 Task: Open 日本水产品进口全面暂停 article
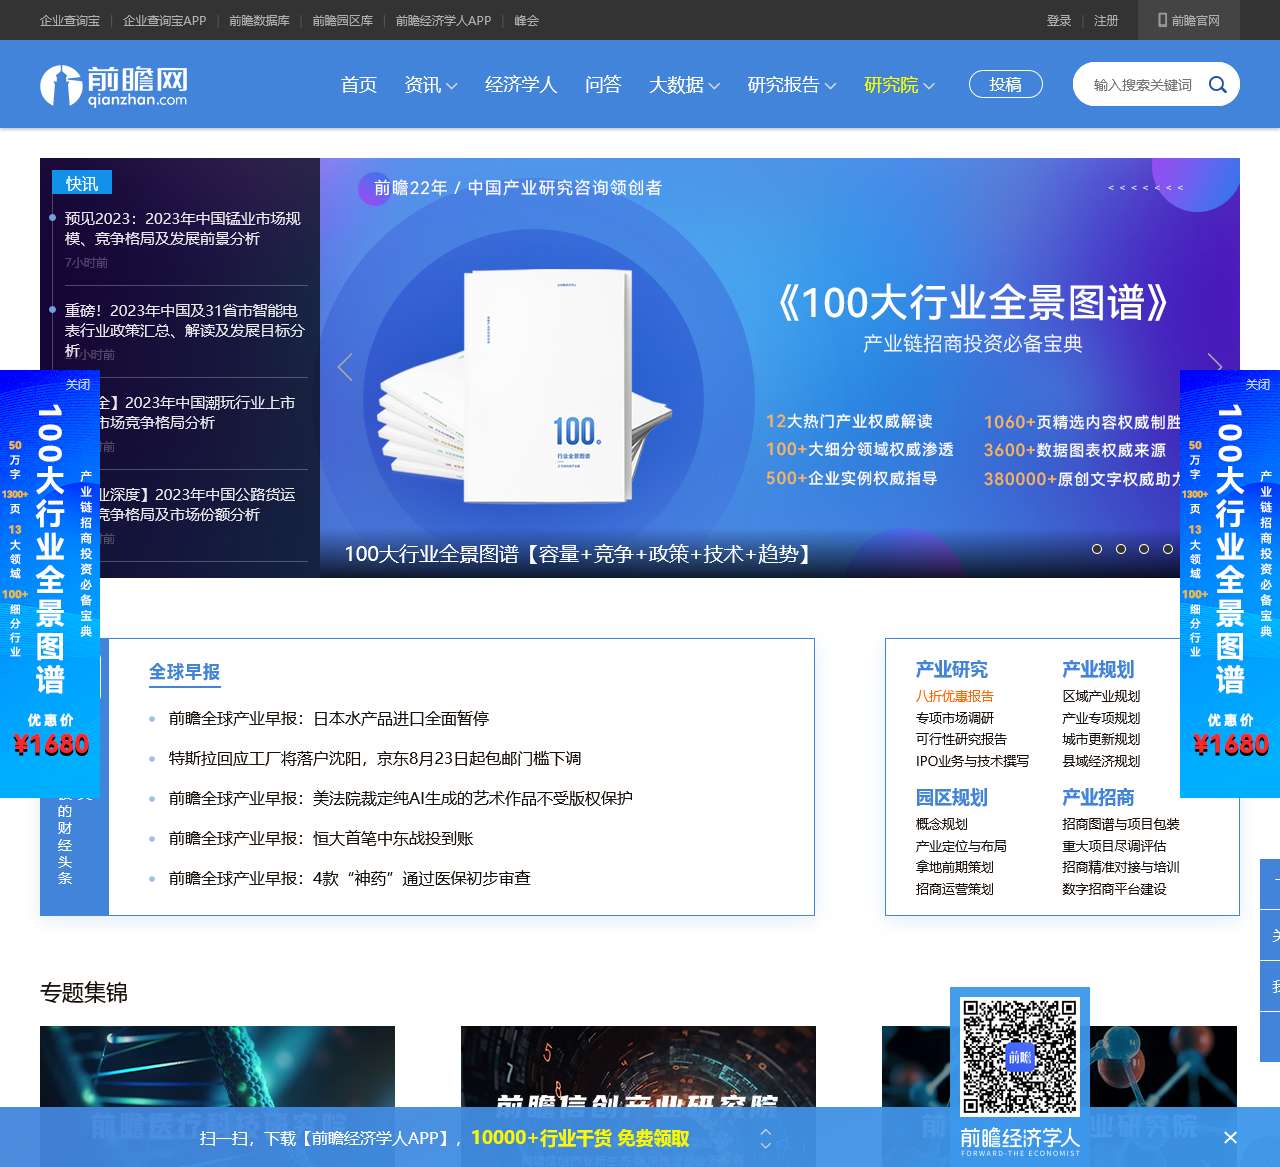[x=329, y=718]
